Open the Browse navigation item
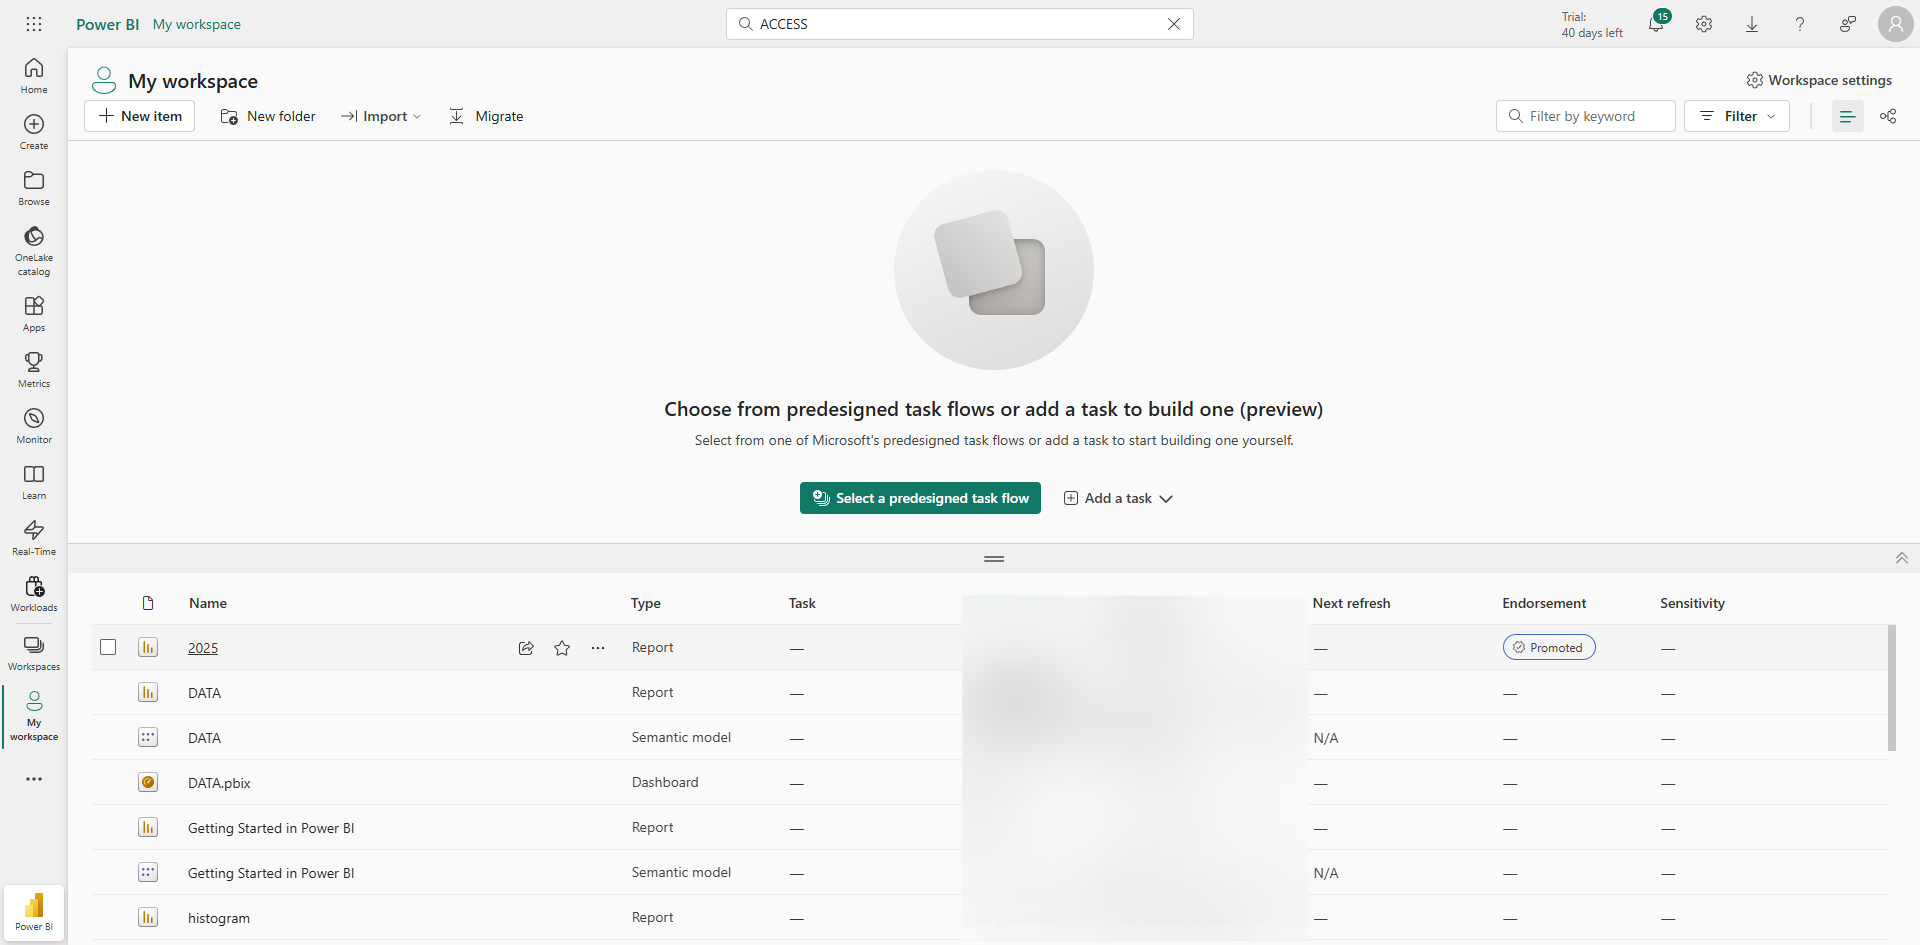The width and height of the screenshot is (1920, 945). [x=34, y=187]
